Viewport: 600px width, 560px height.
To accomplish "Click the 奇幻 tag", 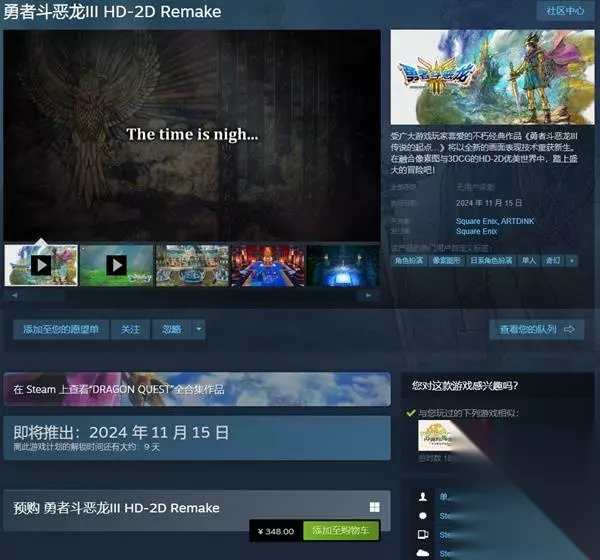I will pyautogui.click(x=553, y=261).
